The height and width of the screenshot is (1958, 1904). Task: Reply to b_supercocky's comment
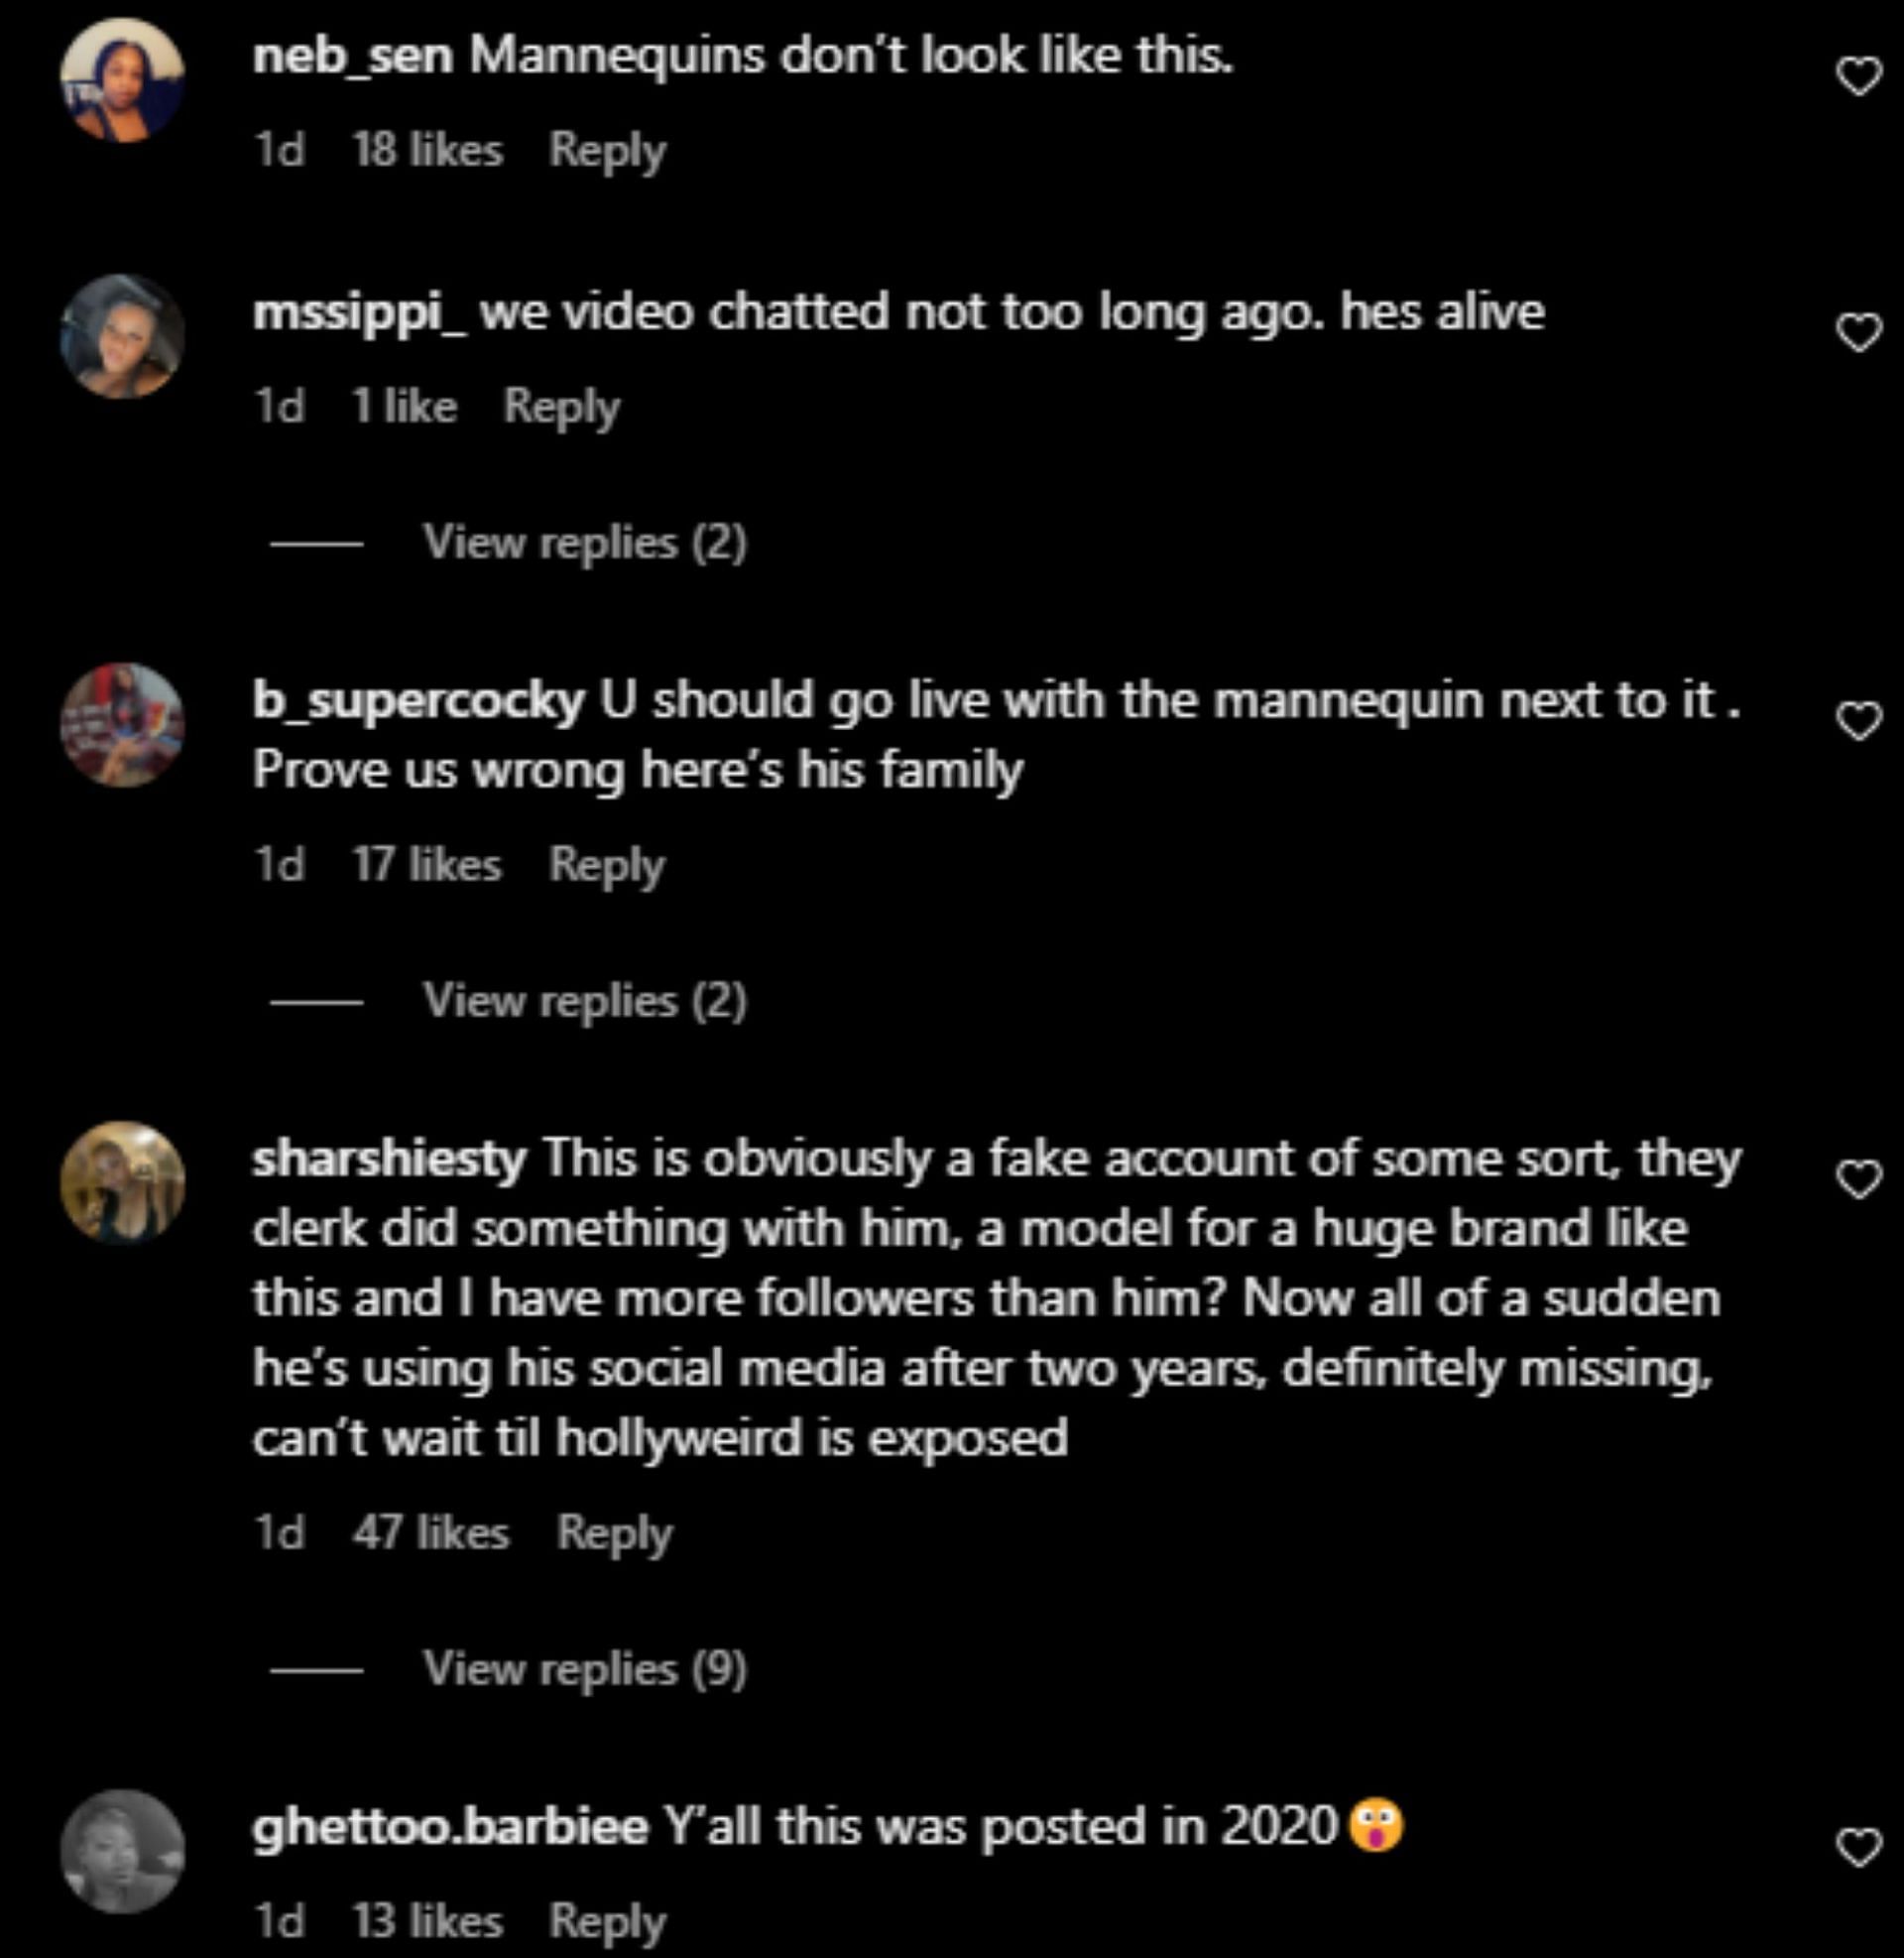(607, 865)
